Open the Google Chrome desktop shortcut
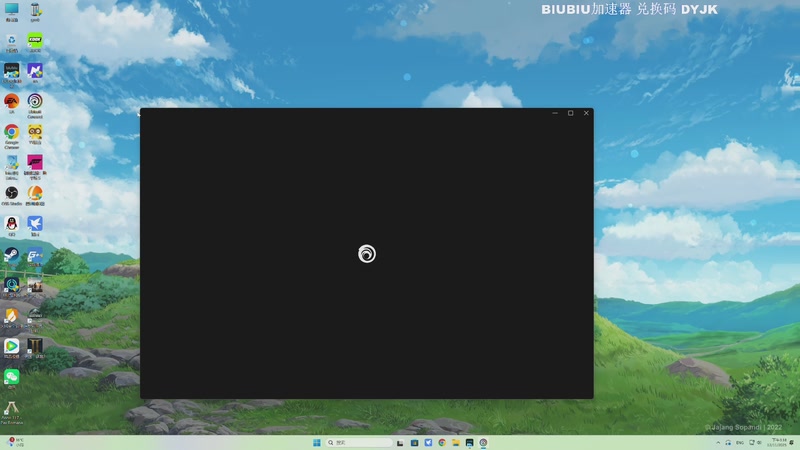The image size is (800, 450). point(11,137)
